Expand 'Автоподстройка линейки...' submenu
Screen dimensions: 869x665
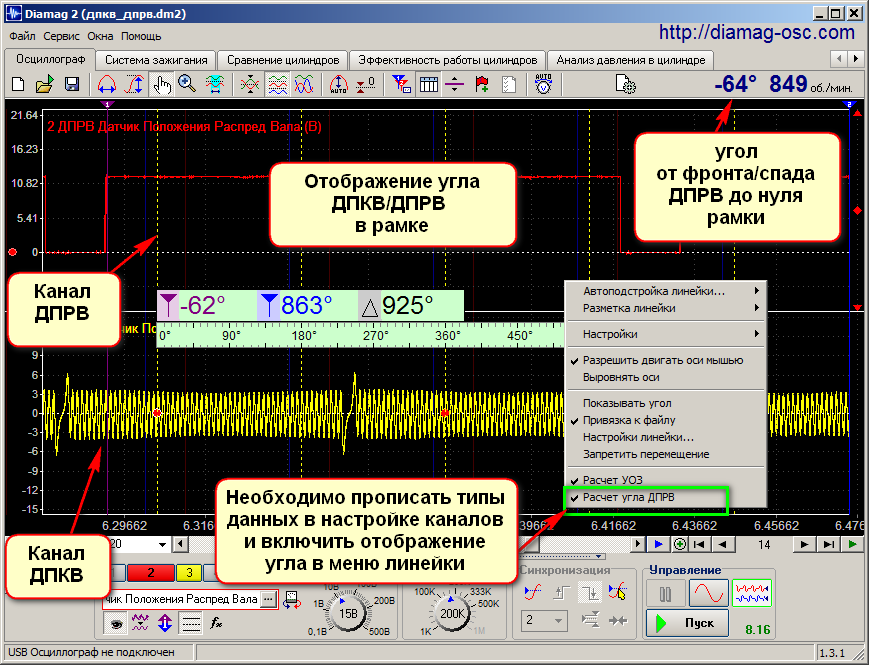[x=665, y=291]
